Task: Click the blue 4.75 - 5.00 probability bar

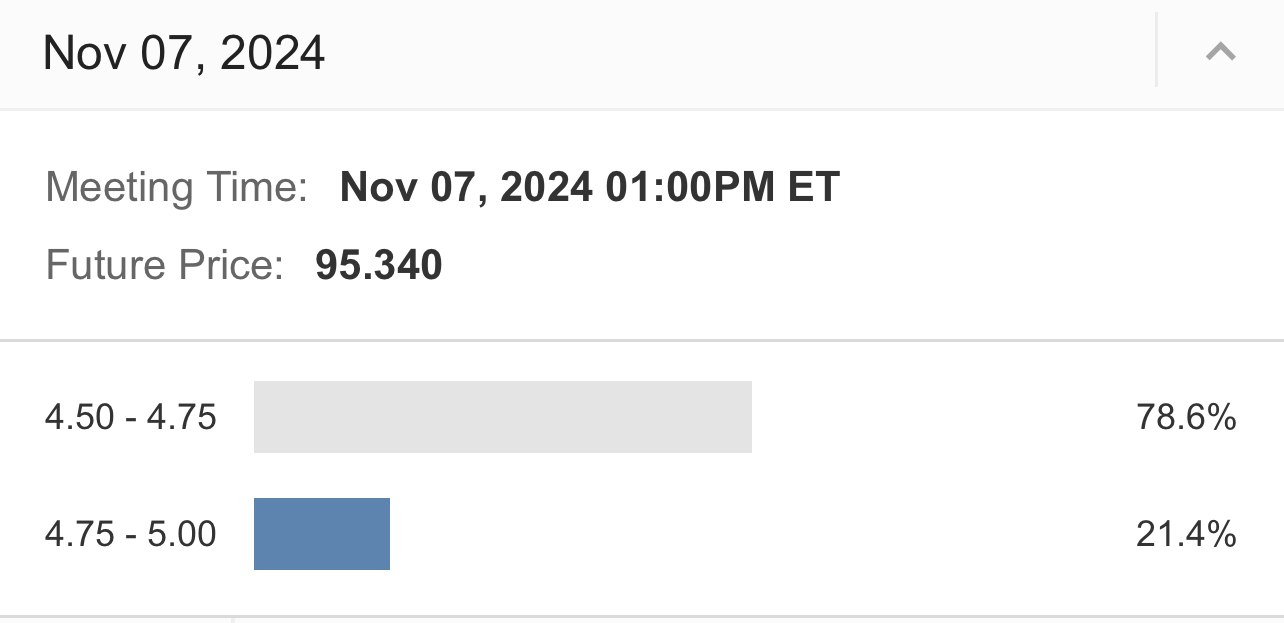Action: (321, 534)
